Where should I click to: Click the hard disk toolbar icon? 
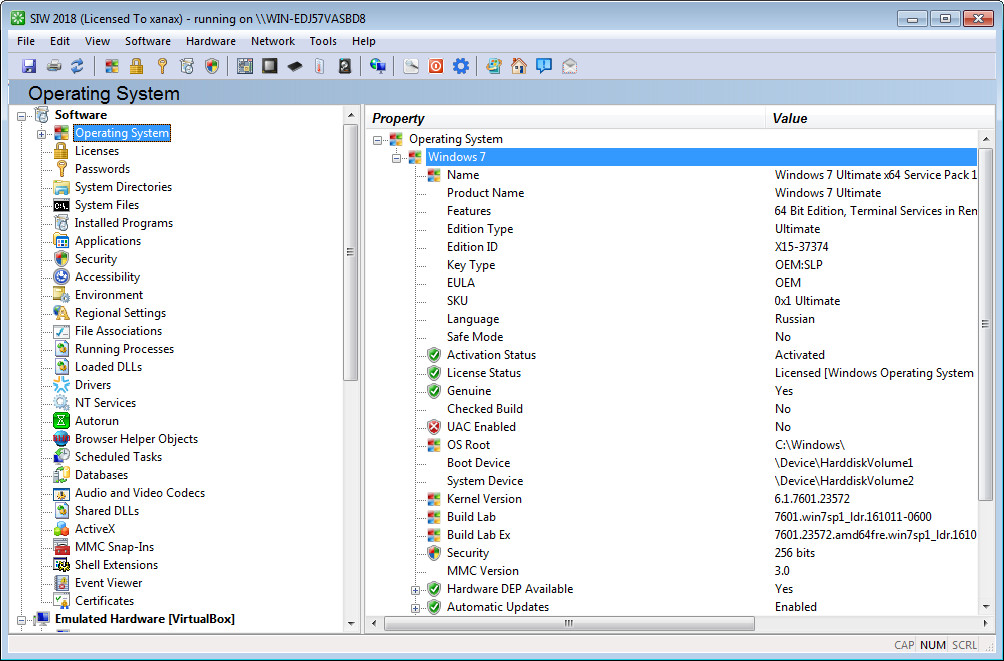tap(344, 66)
